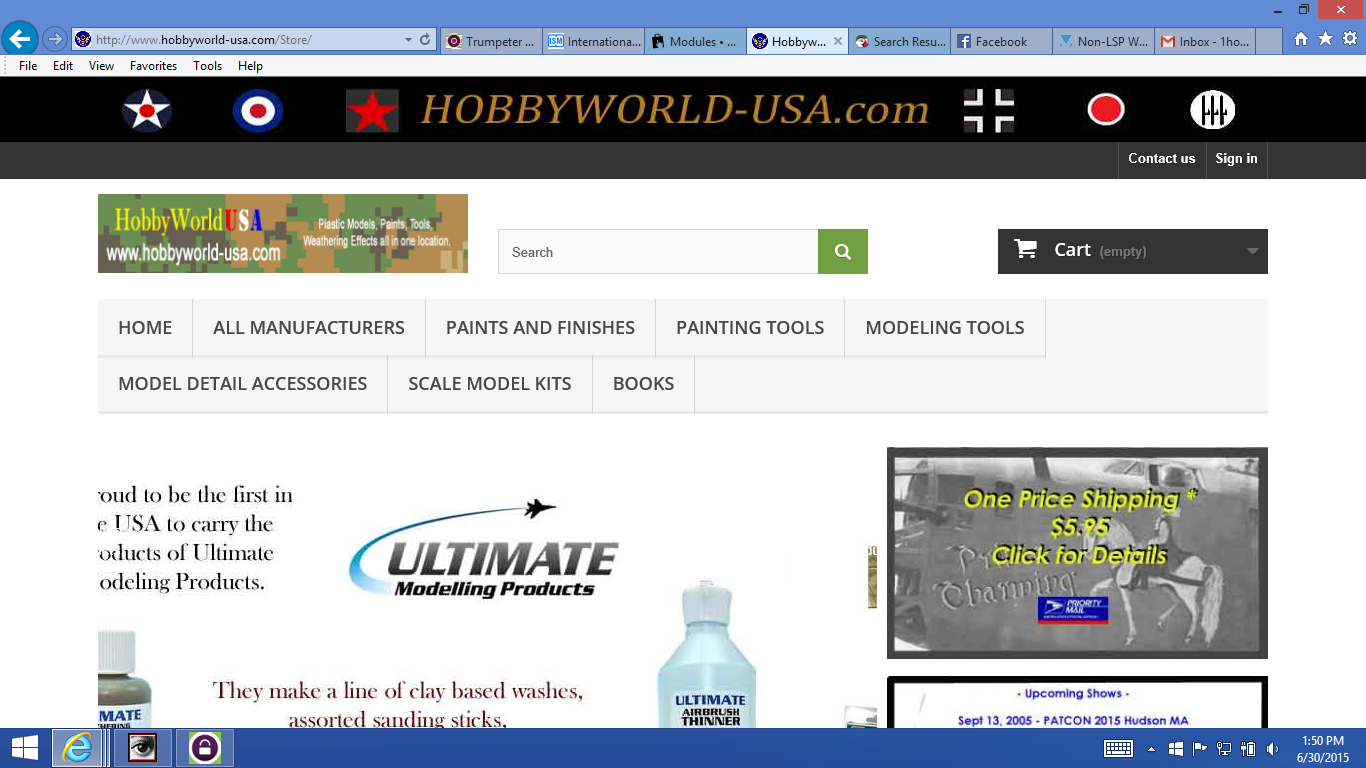1366x768 pixels.
Task: Open PAINTING TOOLS category
Action: [750, 327]
